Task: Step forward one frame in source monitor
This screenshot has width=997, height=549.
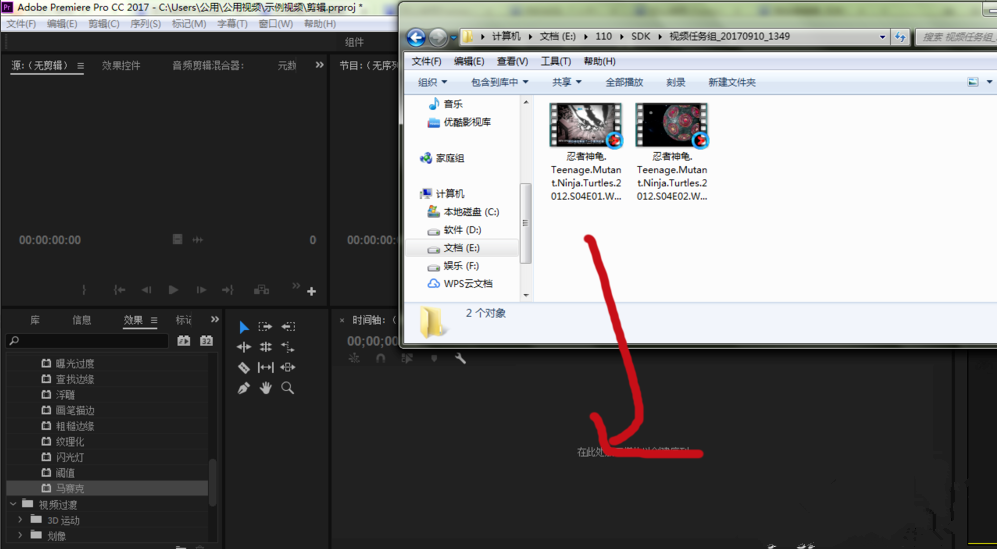Action: (201, 289)
